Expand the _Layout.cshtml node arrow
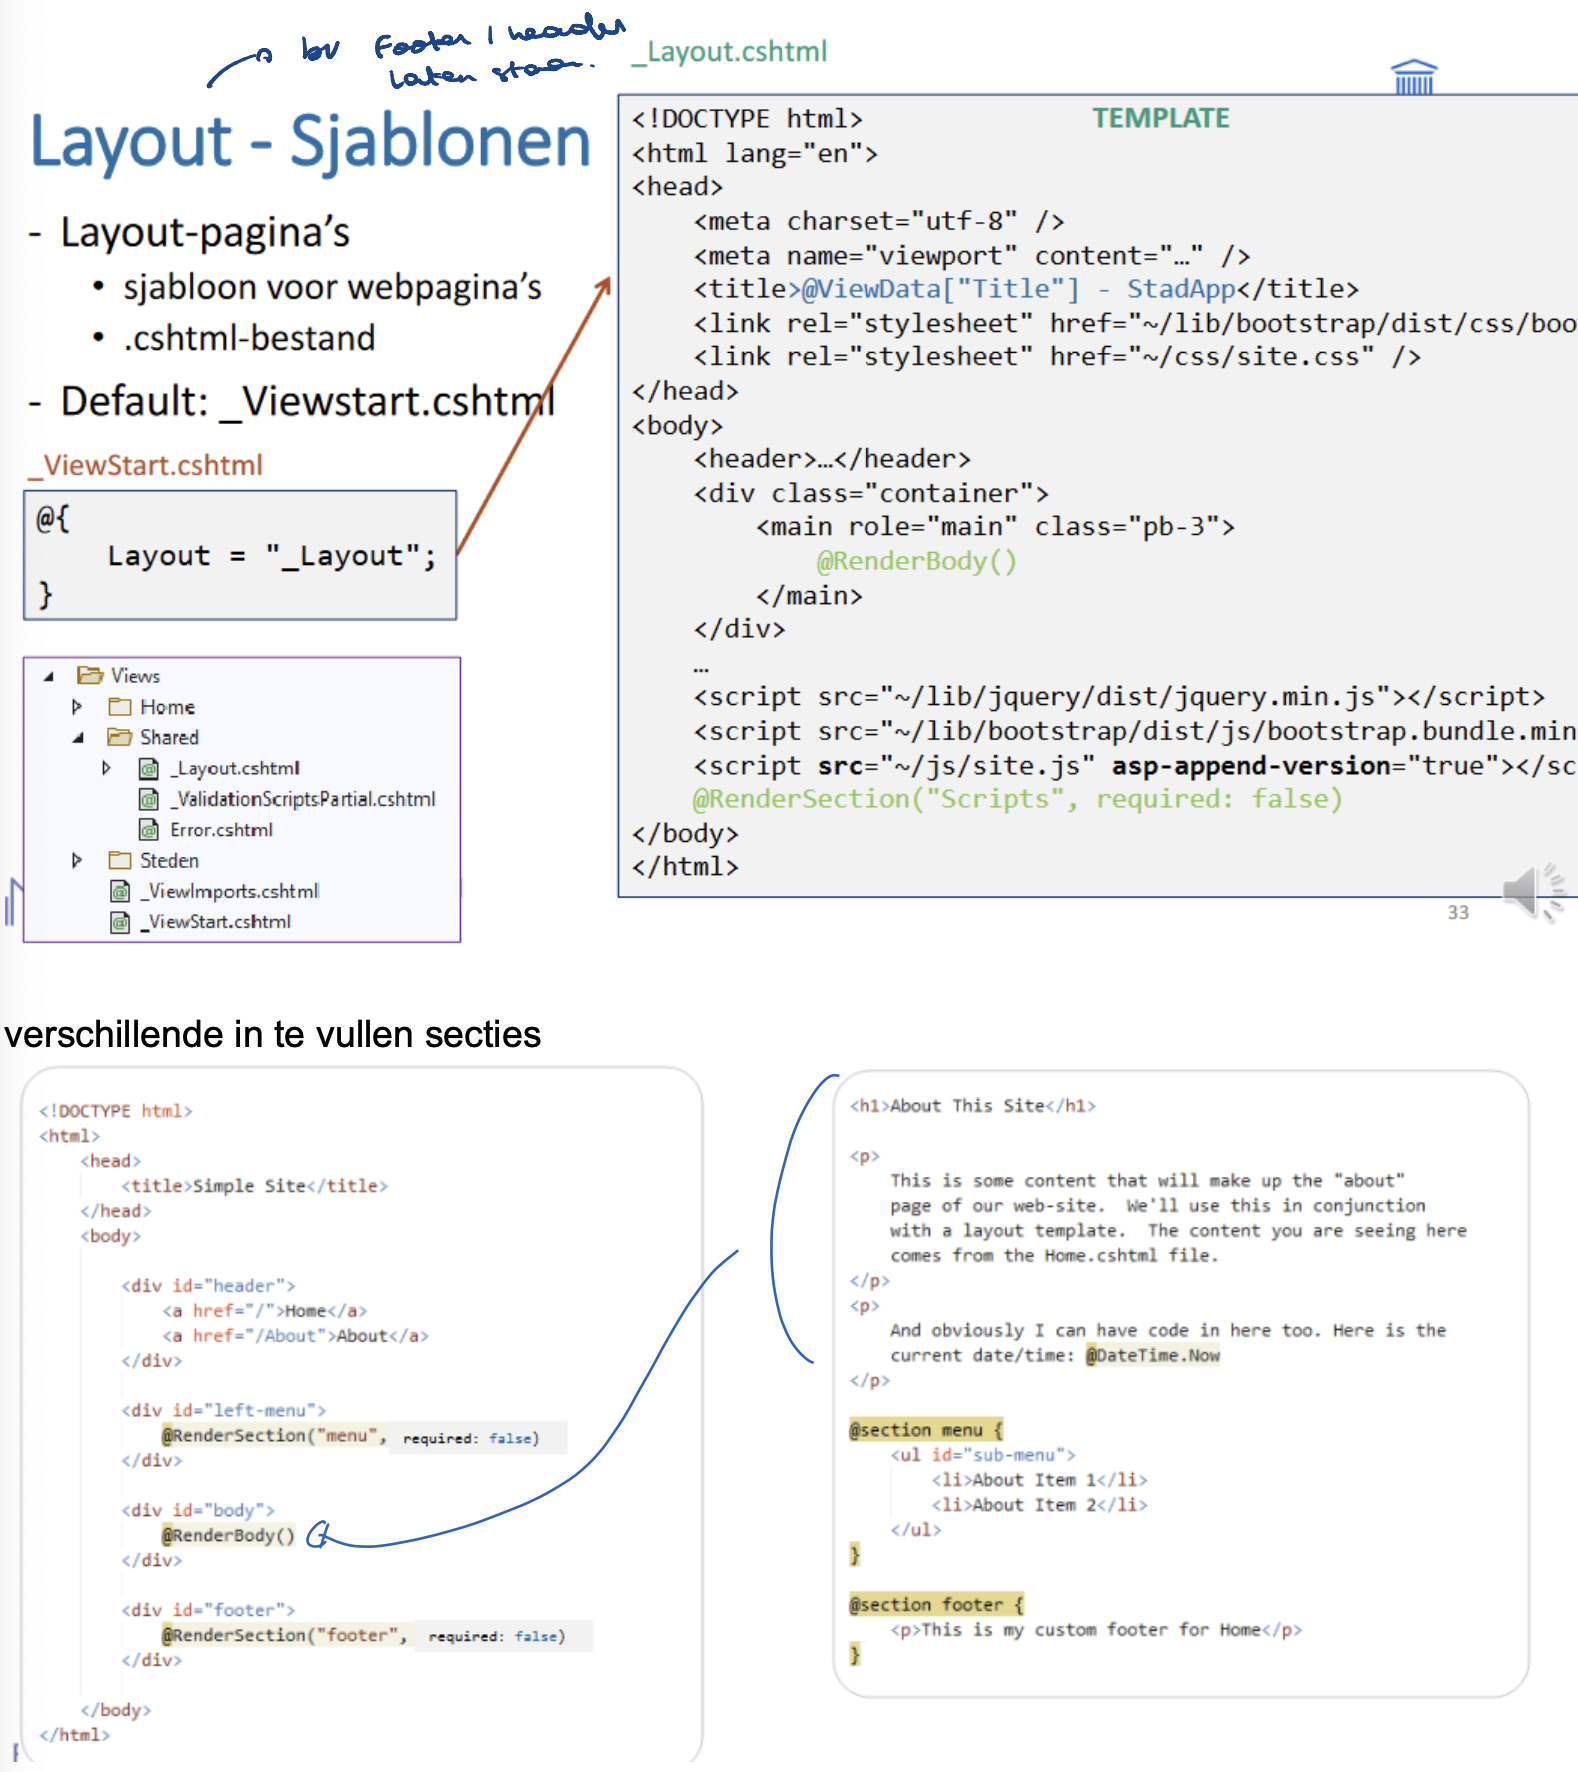The image size is (1578, 1772). pos(106,768)
